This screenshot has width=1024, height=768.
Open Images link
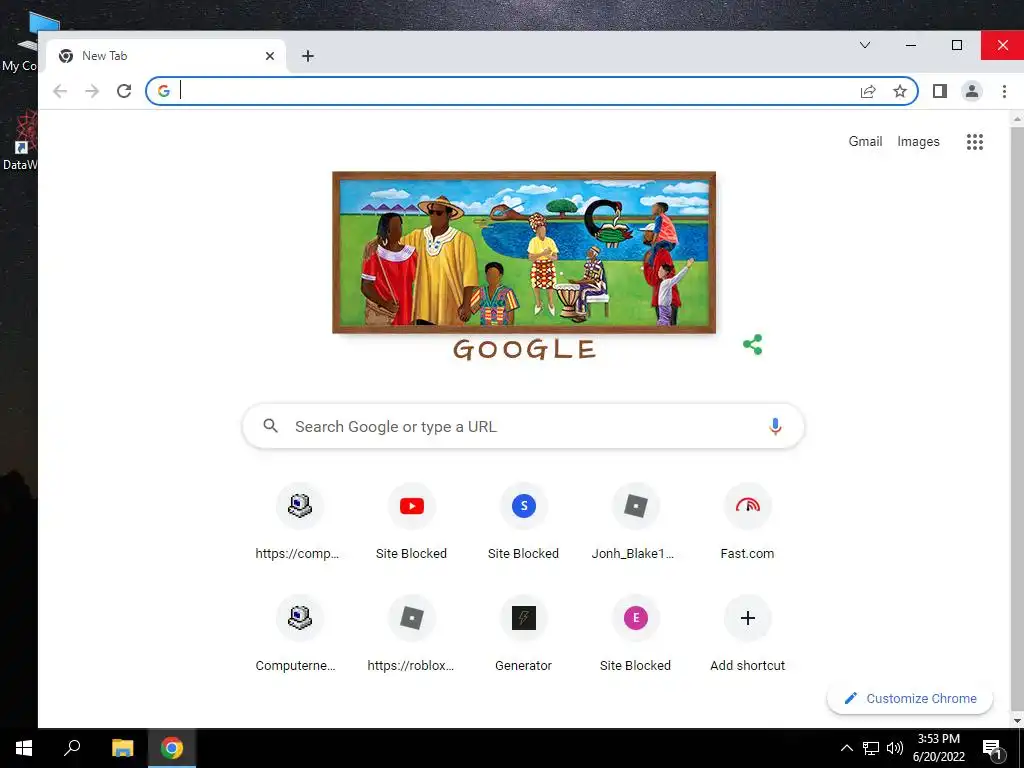click(x=918, y=142)
